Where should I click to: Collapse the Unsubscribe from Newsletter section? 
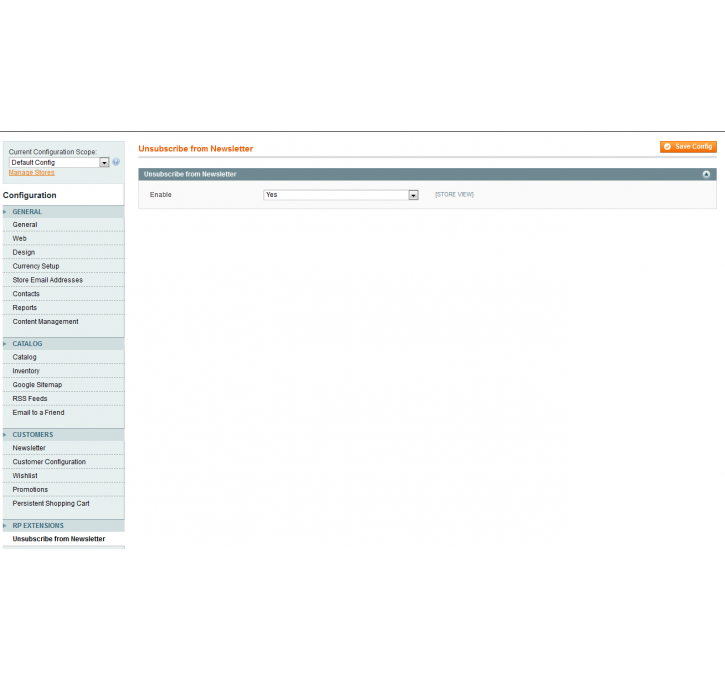[706, 174]
